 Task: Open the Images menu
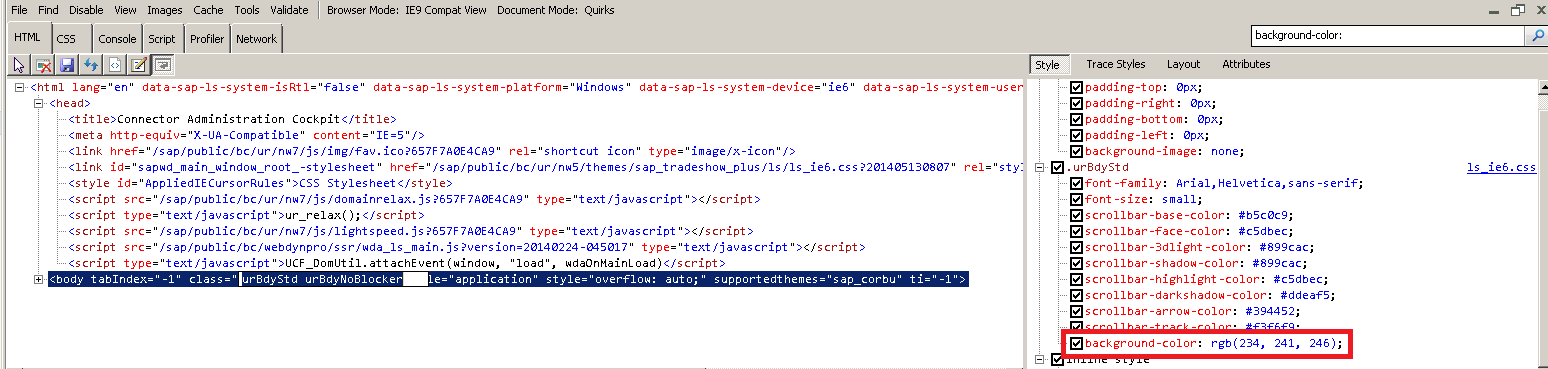[x=164, y=10]
